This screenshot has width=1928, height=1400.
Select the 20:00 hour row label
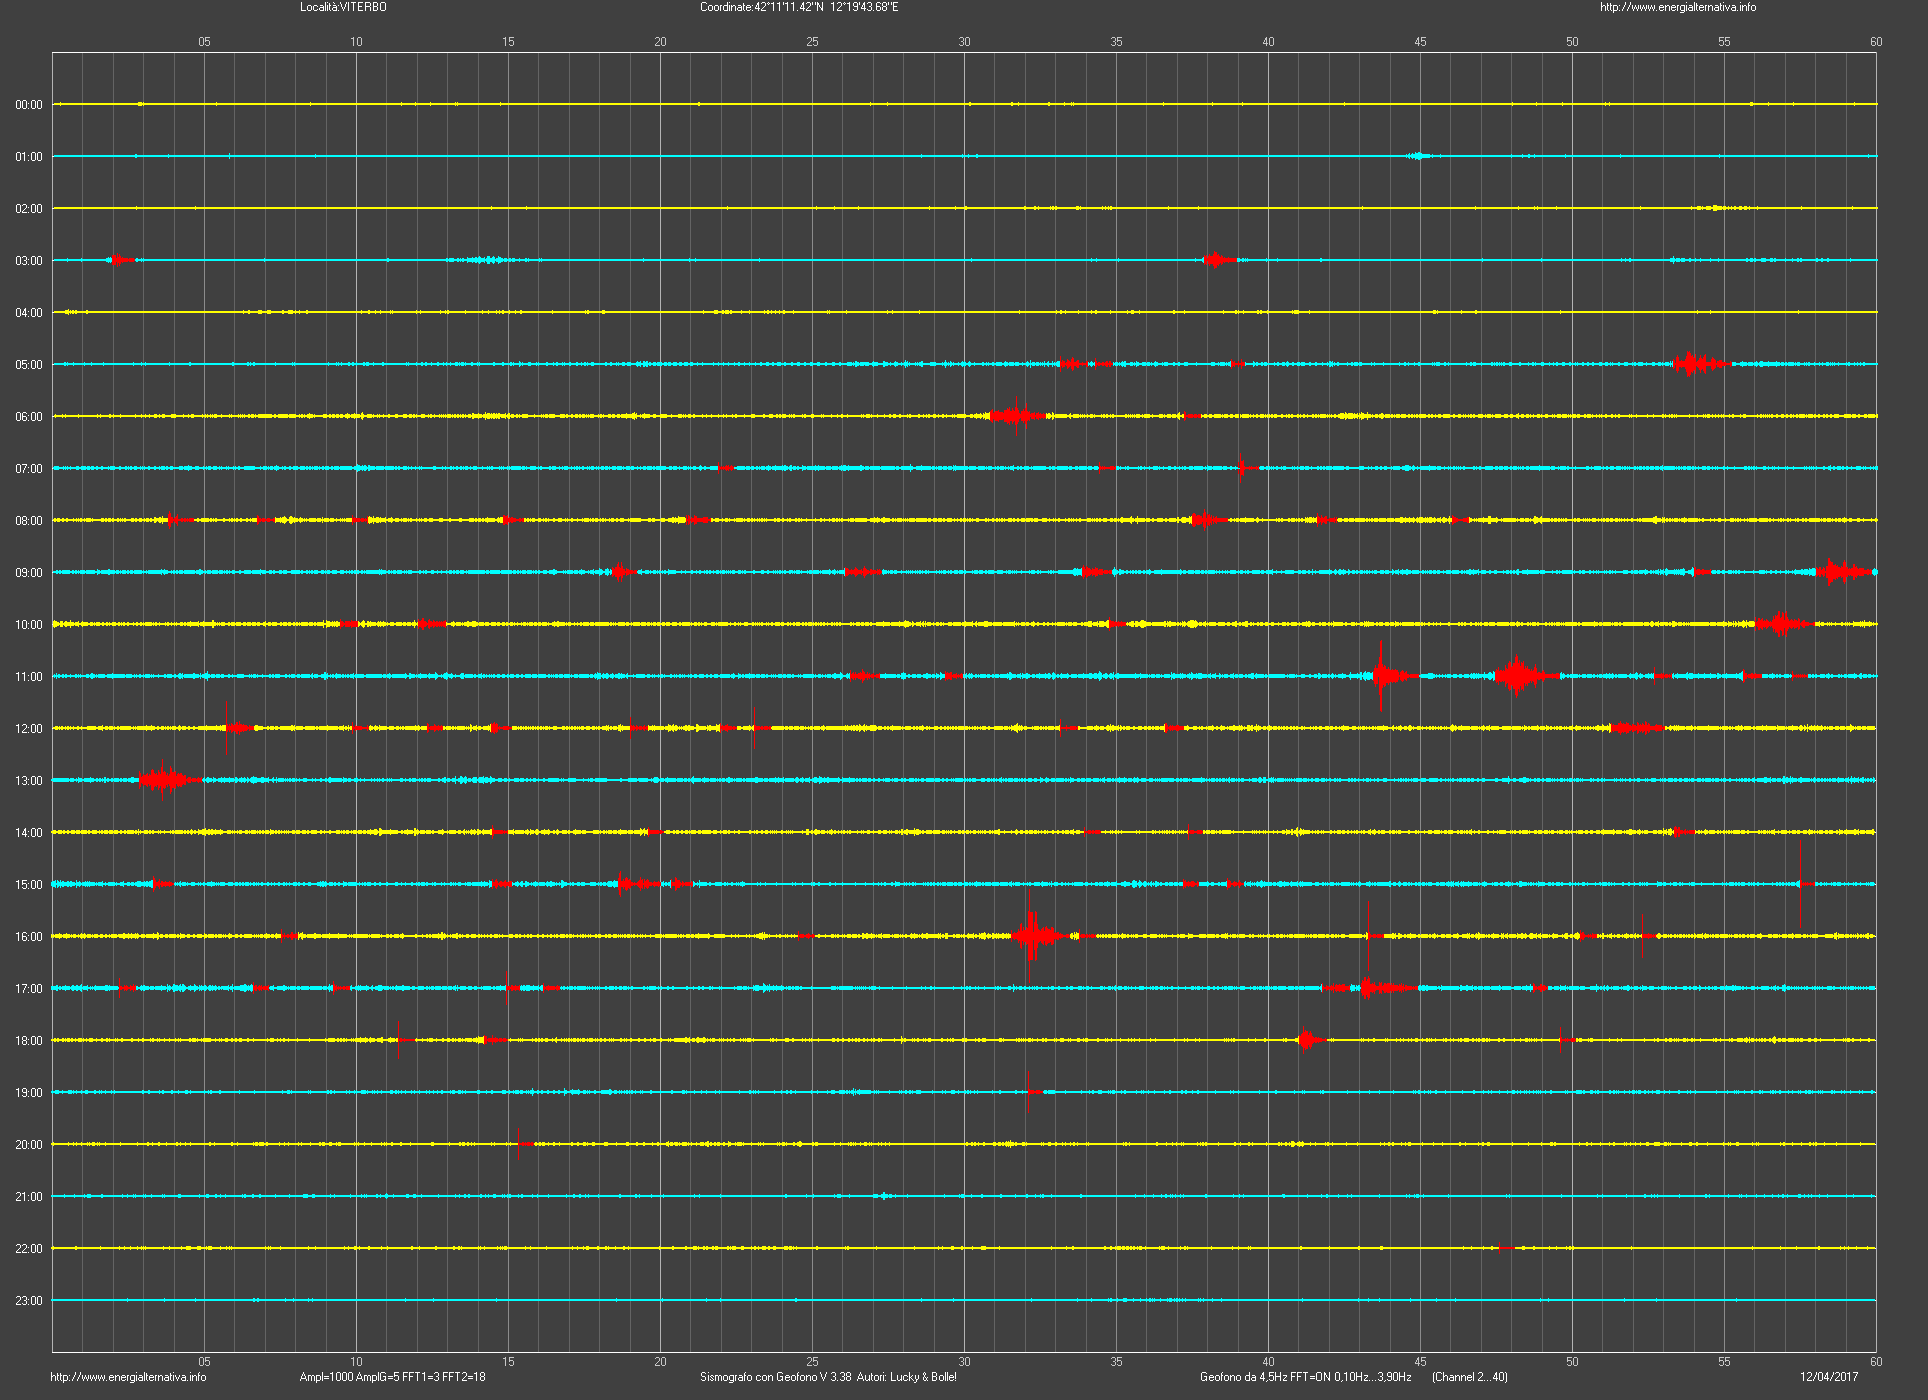(x=29, y=1145)
